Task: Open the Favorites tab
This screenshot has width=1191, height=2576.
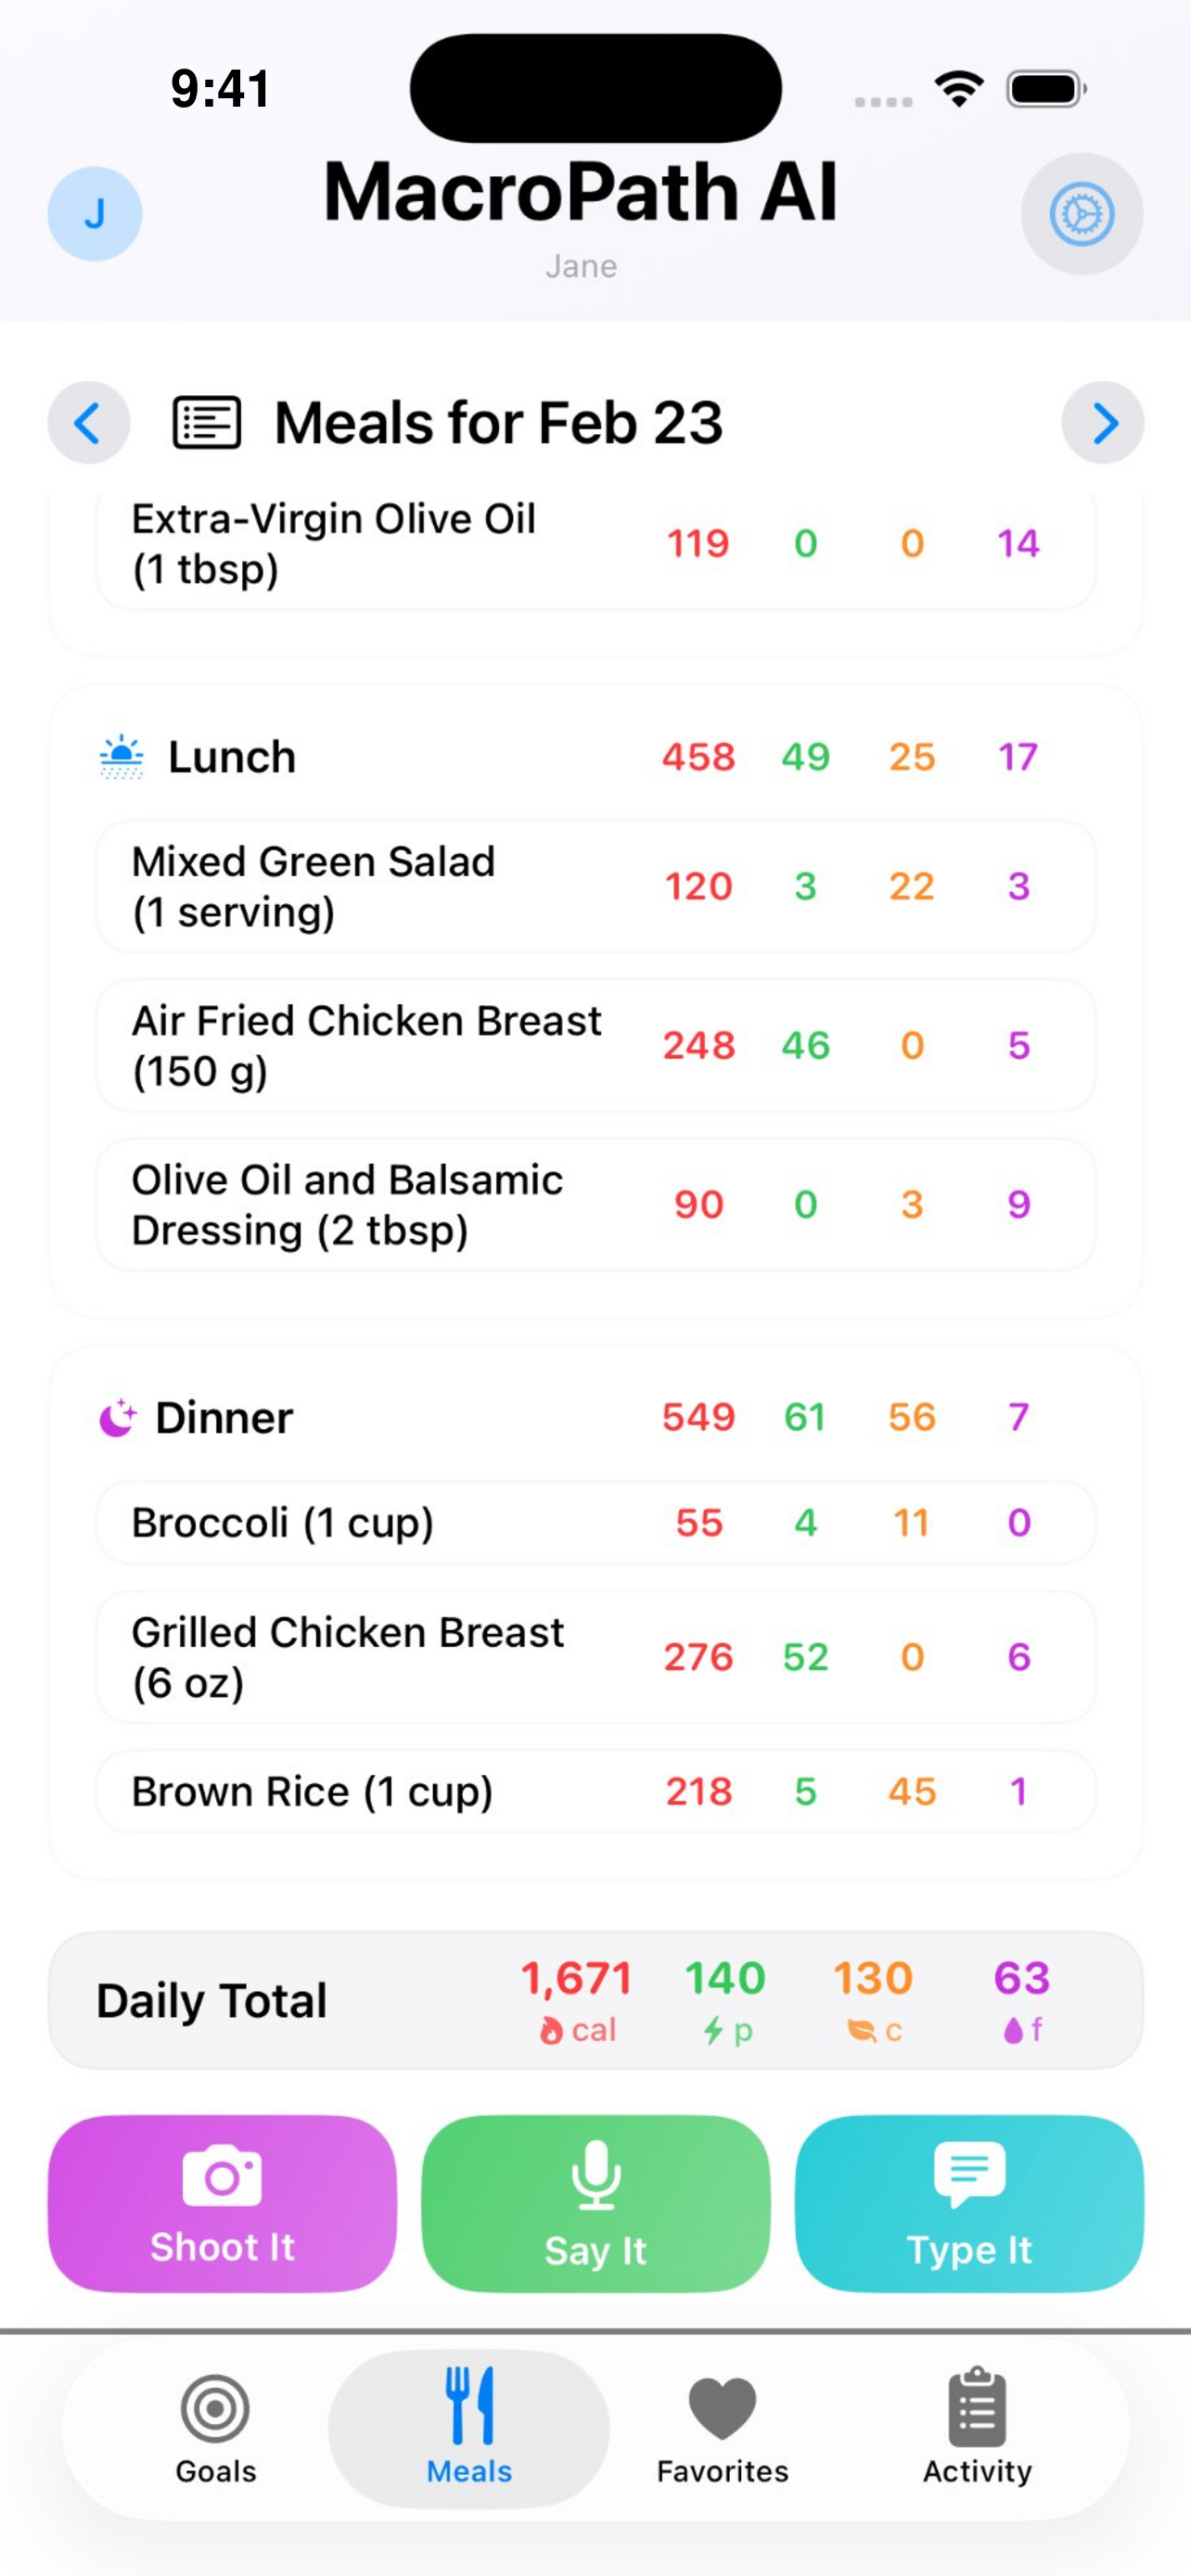Action: [722, 2427]
